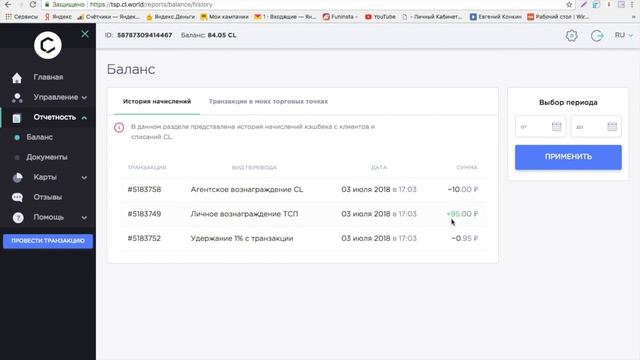Select transaction #5183749

click(144, 214)
